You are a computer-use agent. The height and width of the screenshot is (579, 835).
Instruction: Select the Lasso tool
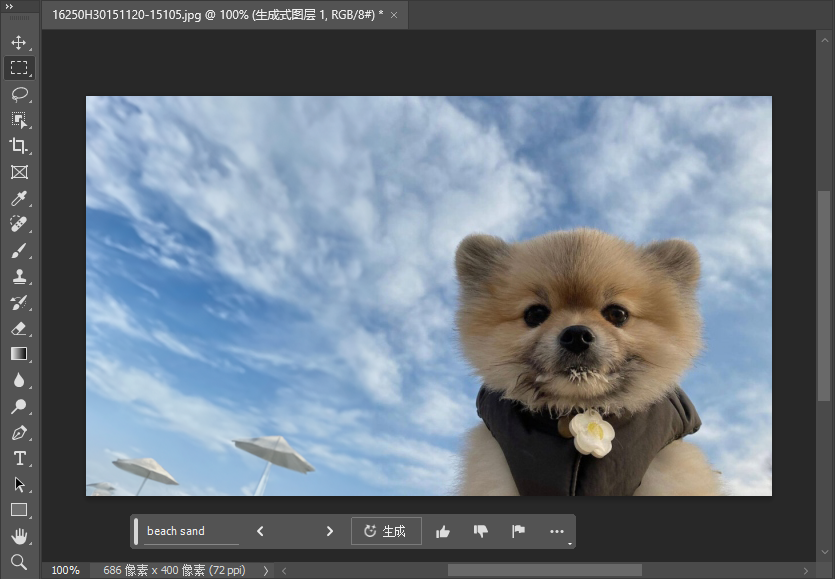pyautogui.click(x=19, y=94)
